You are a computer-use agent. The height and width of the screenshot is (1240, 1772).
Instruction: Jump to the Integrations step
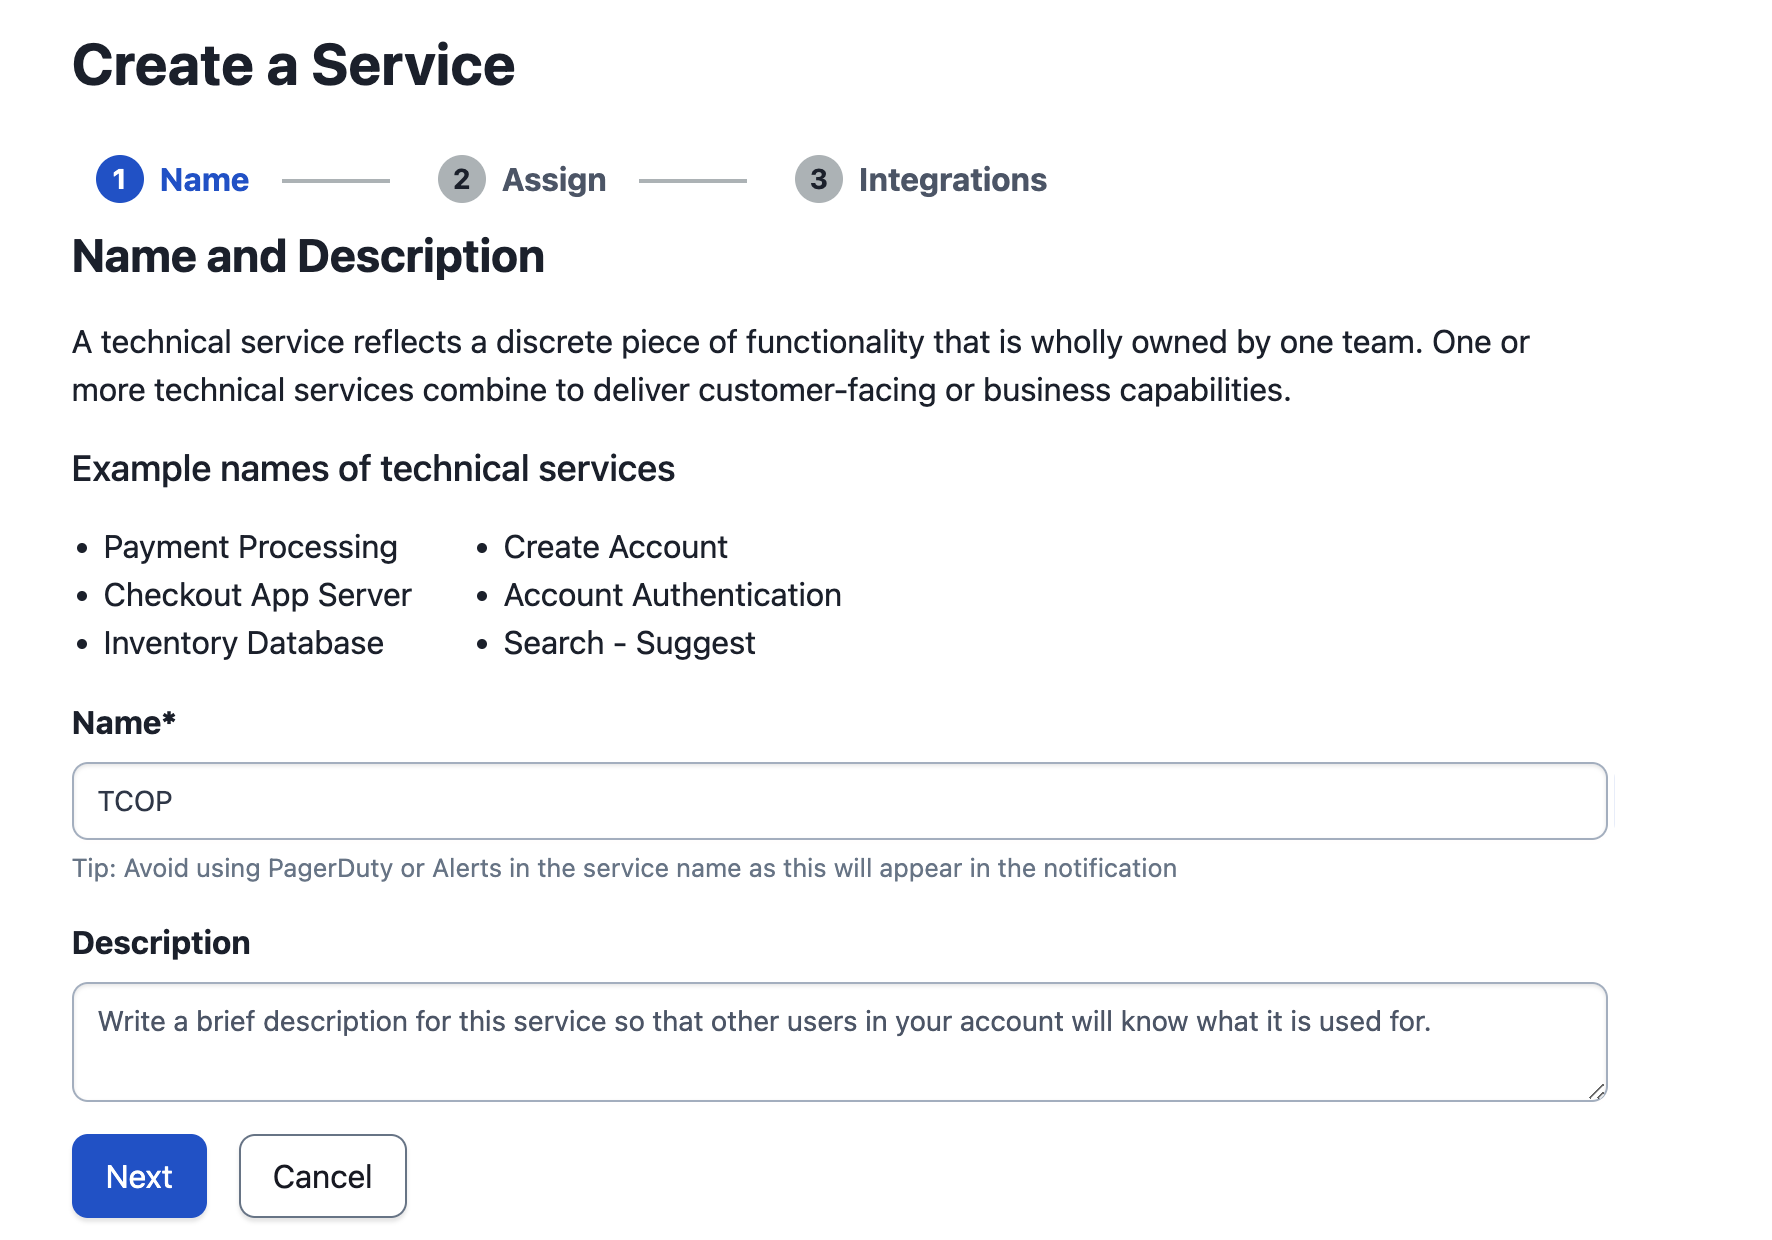[952, 180]
